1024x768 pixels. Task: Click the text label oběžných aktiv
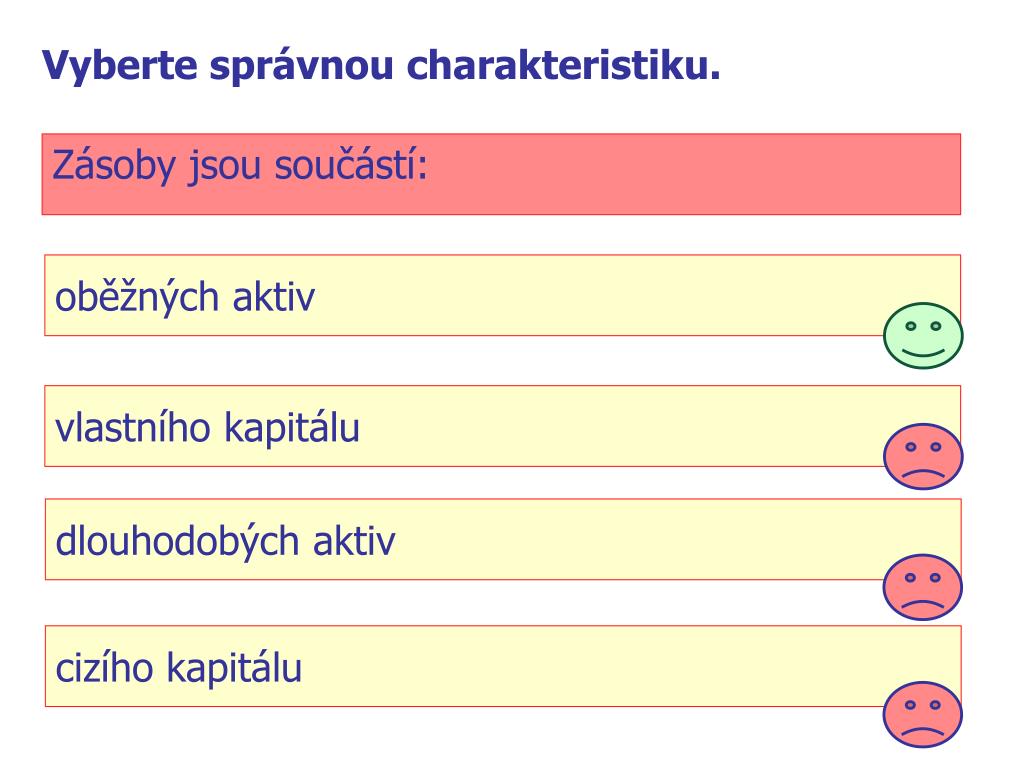pyautogui.click(x=185, y=297)
